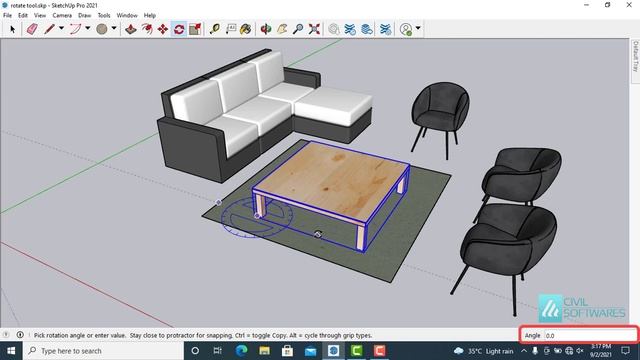Select the Line pencil tool
This screenshot has height=360, width=640.
click(x=50, y=29)
